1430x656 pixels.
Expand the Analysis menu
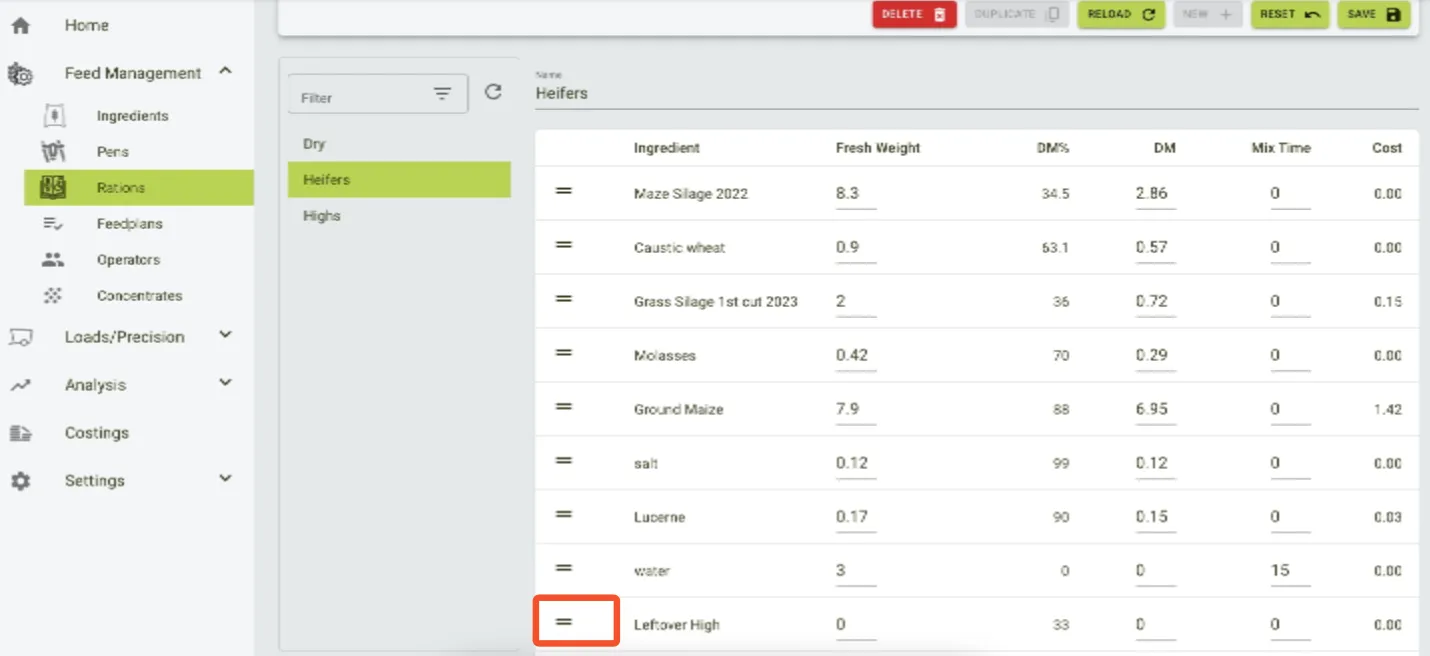pos(225,384)
